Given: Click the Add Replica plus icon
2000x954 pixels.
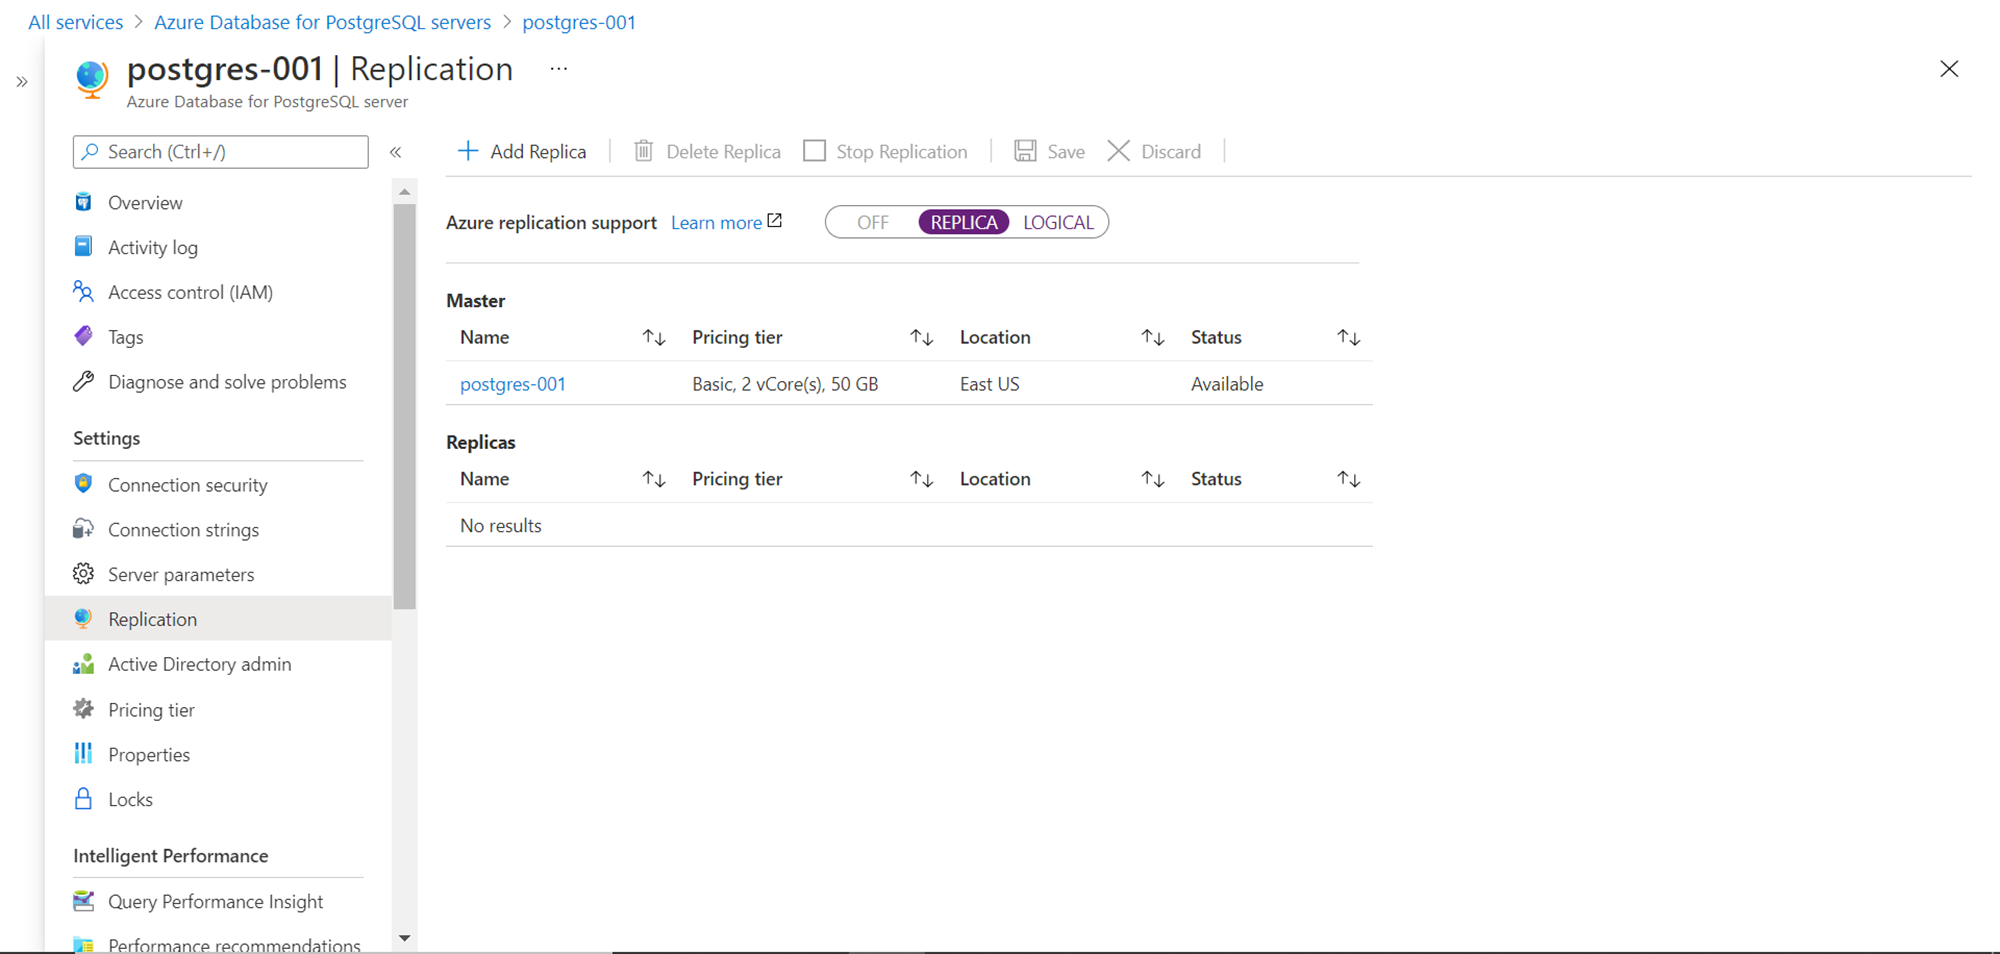Looking at the screenshot, I should [x=468, y=151].
